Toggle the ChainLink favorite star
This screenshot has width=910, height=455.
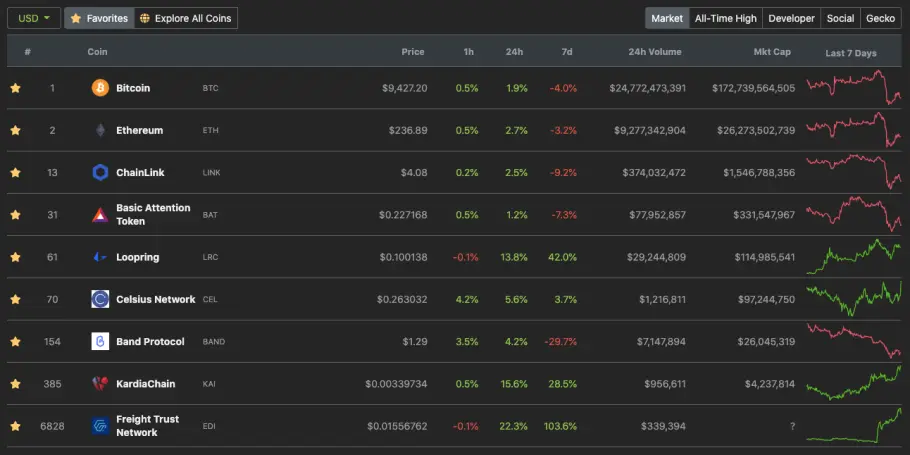coord(16,172)
